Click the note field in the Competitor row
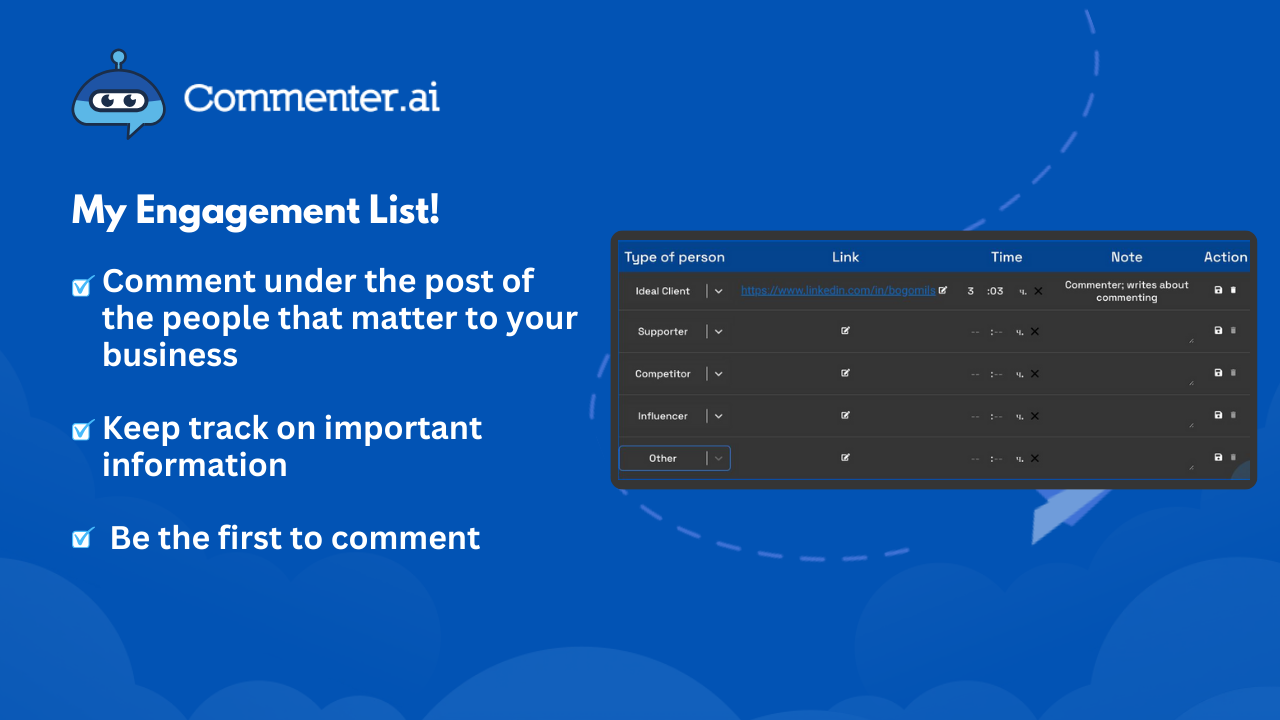 pos(1126,373)
